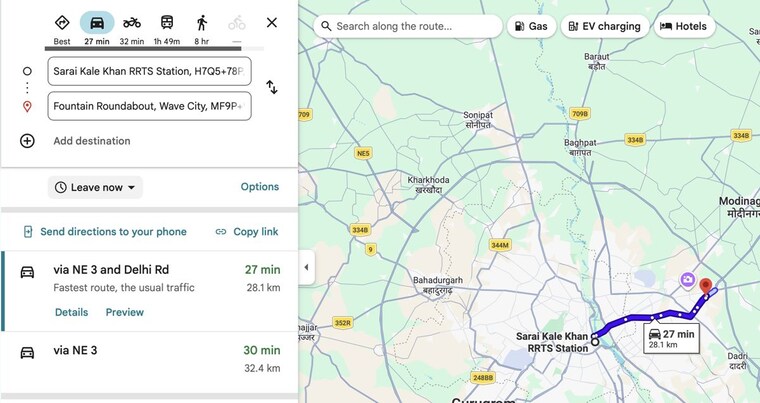760x403 pixels.
Task: Open Preview for the fastest route
Action: pos(125,312)
